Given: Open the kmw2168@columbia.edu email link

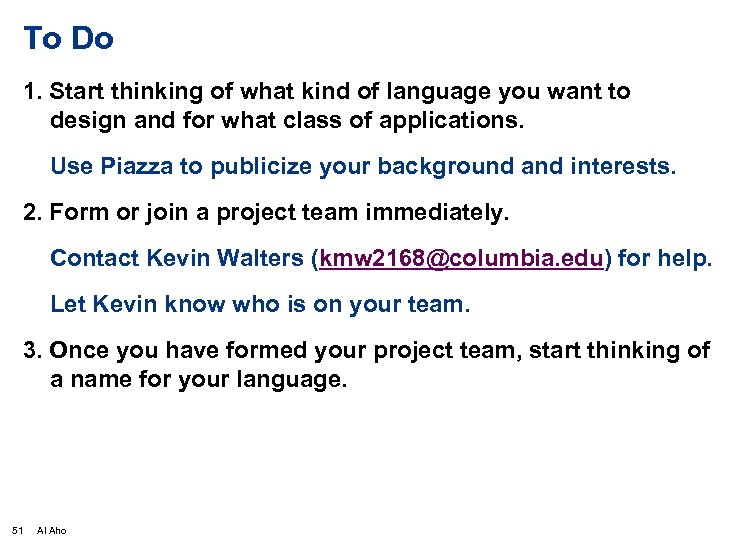Looking at the screenshot, I should click(x=461, y=258).
